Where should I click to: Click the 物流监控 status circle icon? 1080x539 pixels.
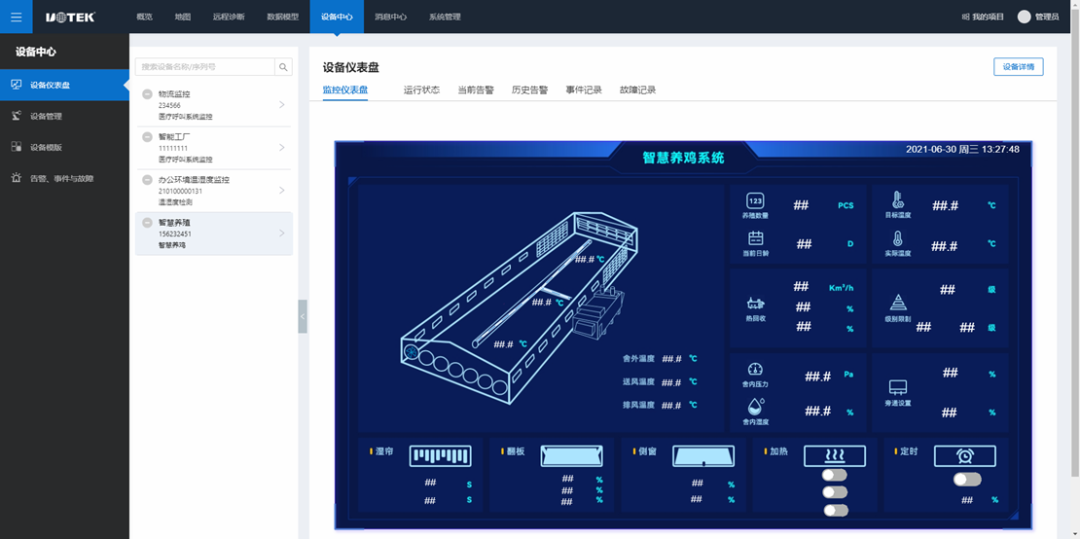click(147, 94)
